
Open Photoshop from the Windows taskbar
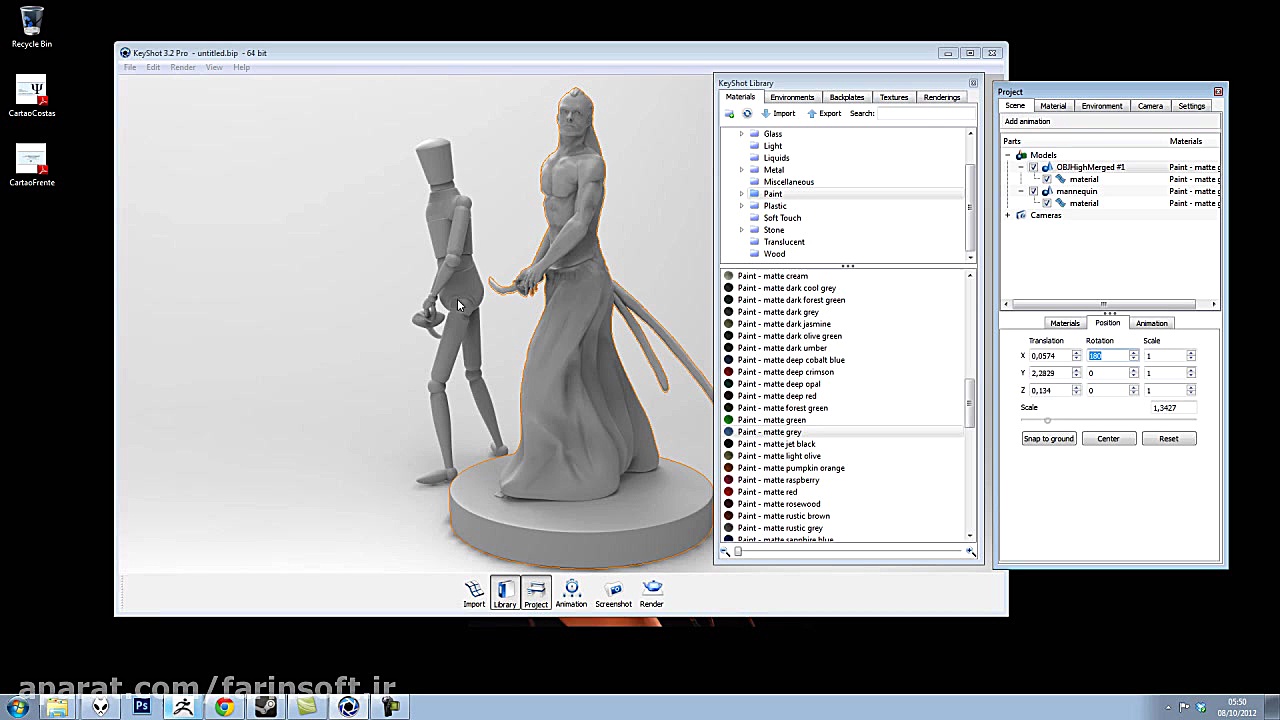pos(142,707)
